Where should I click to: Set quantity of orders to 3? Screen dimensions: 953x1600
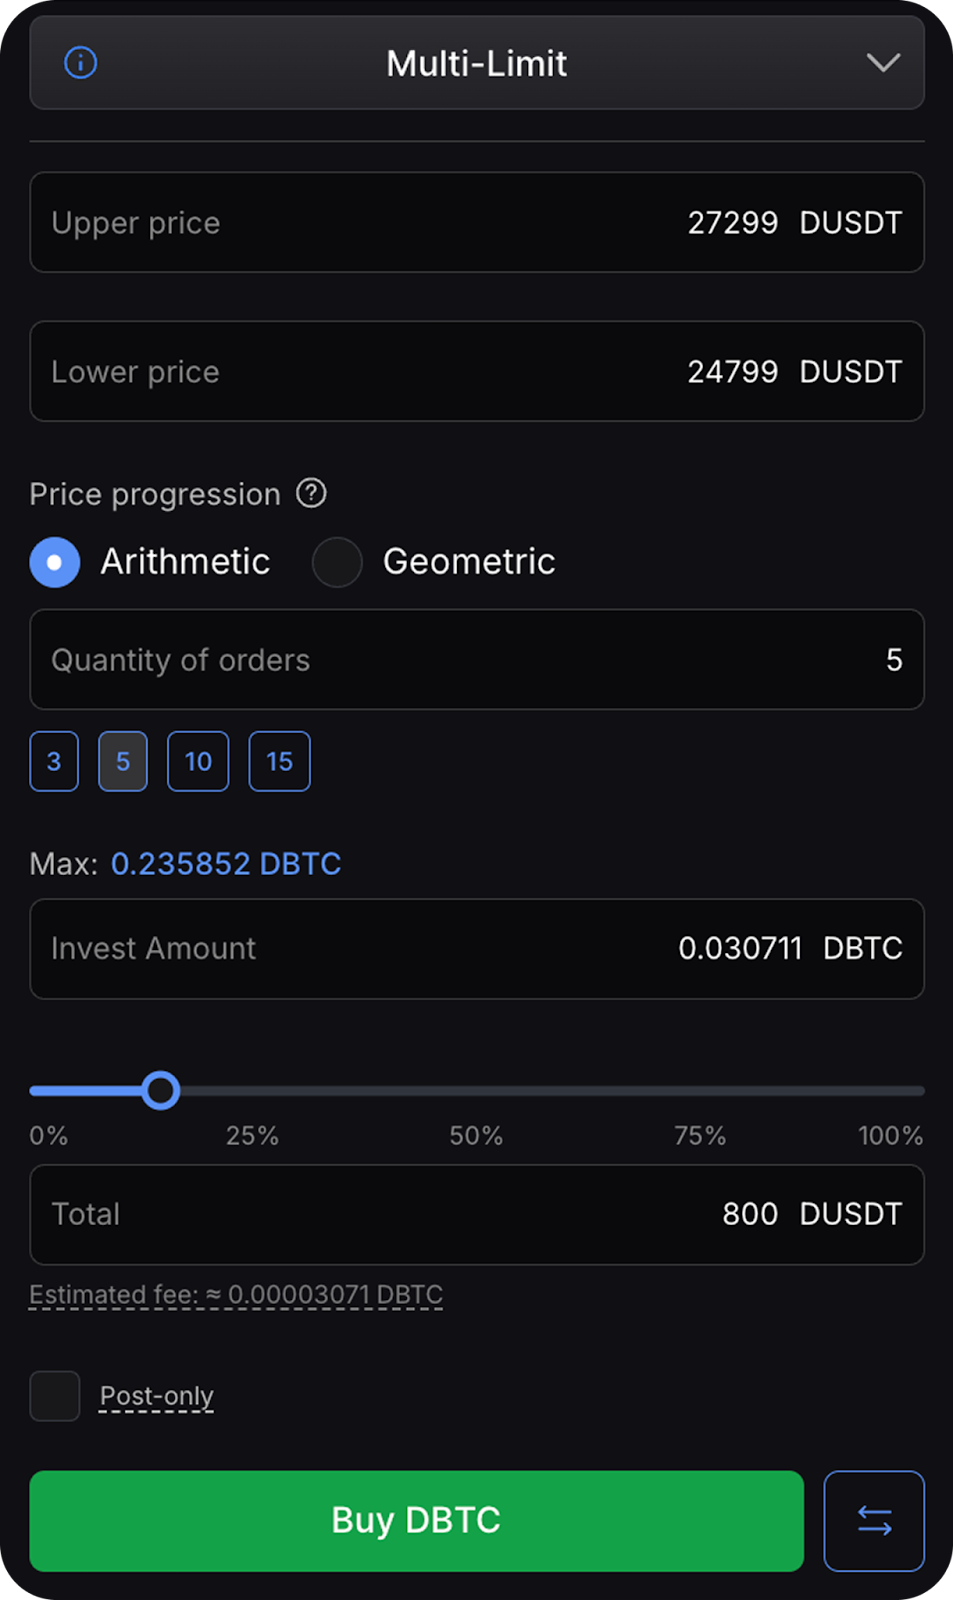54,761
